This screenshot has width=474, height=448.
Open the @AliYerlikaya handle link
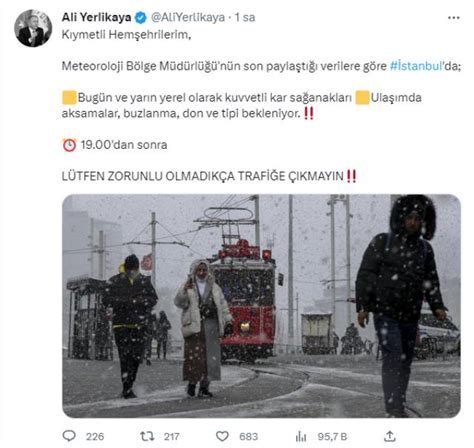coord(188,17)
